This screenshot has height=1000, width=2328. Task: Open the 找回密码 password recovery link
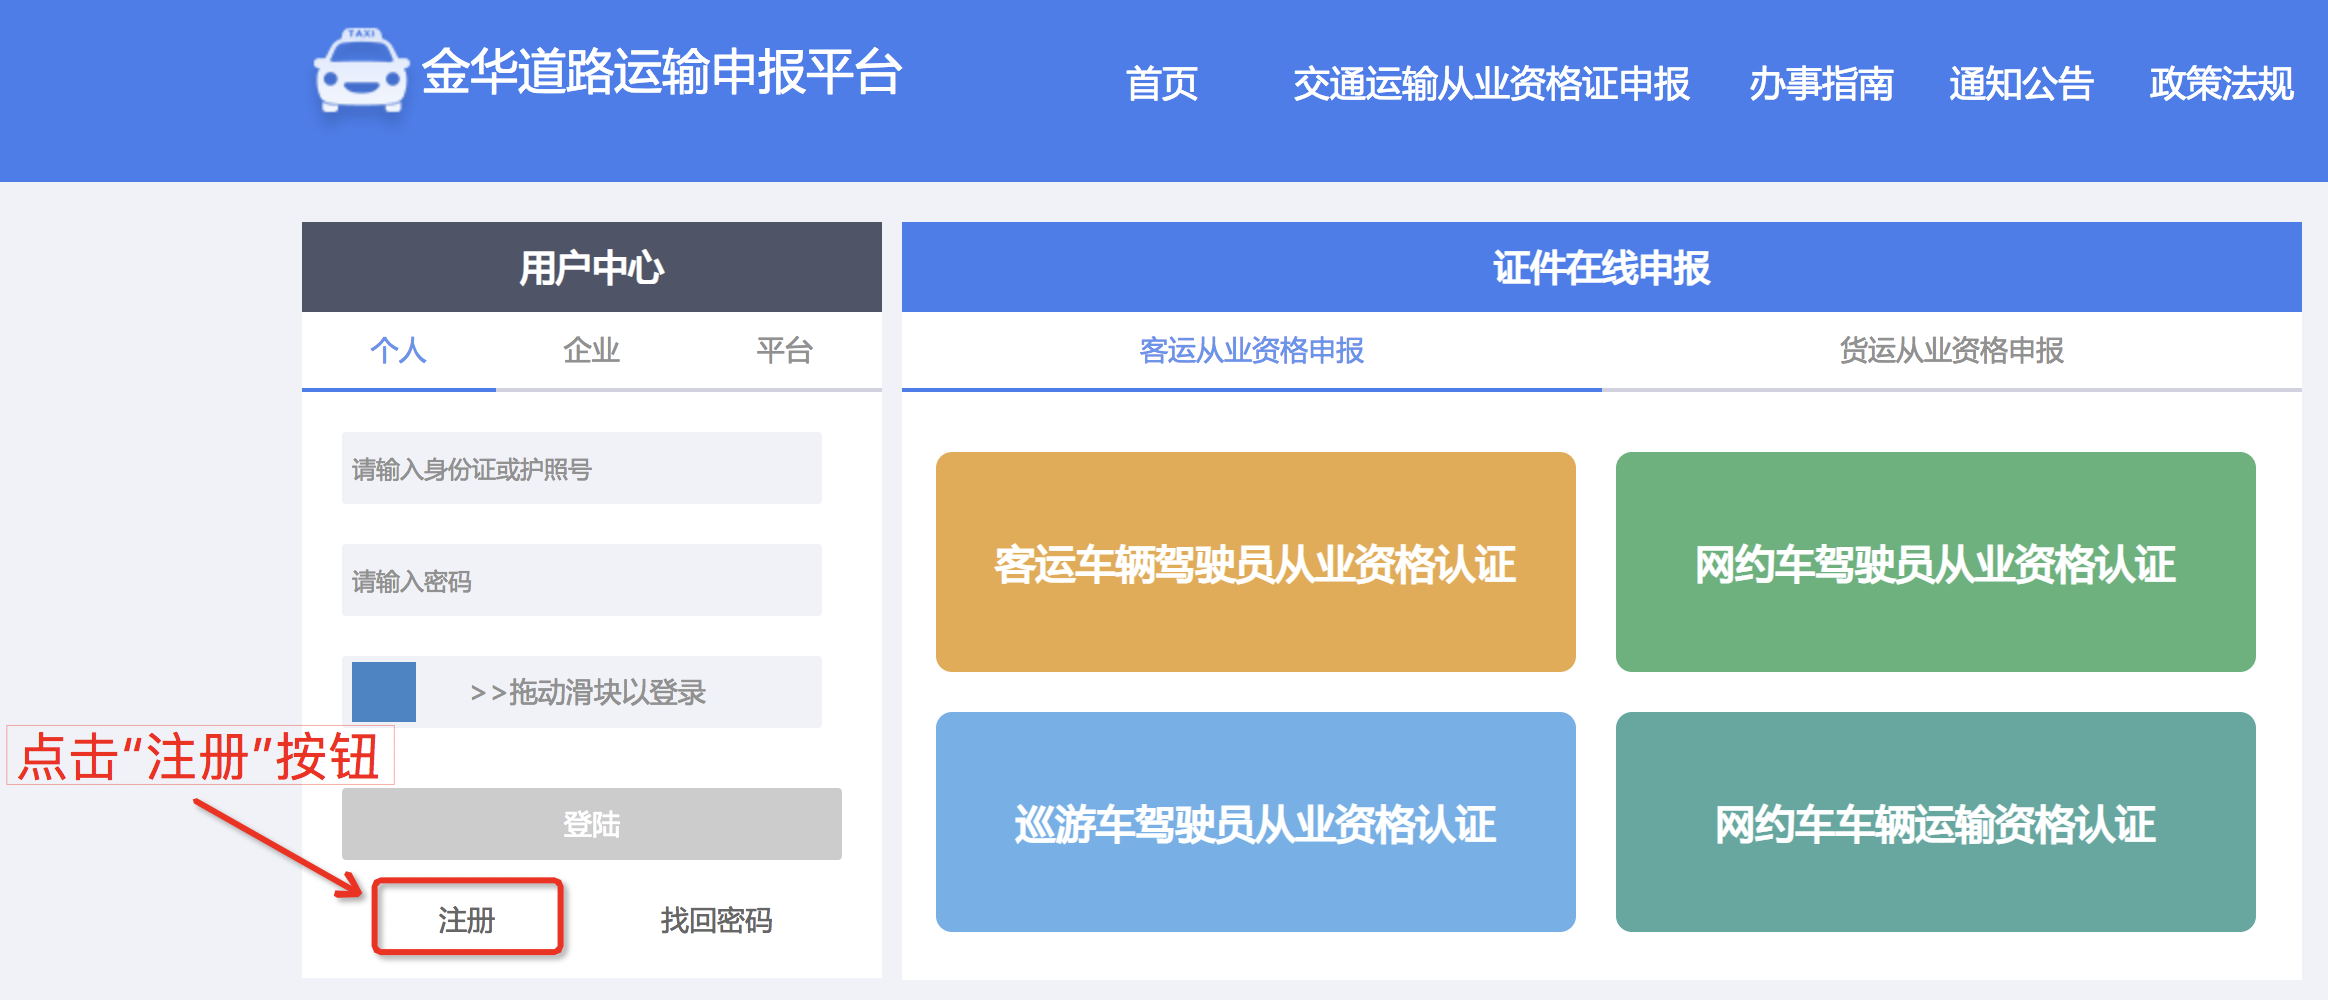[x=716, y=919]
